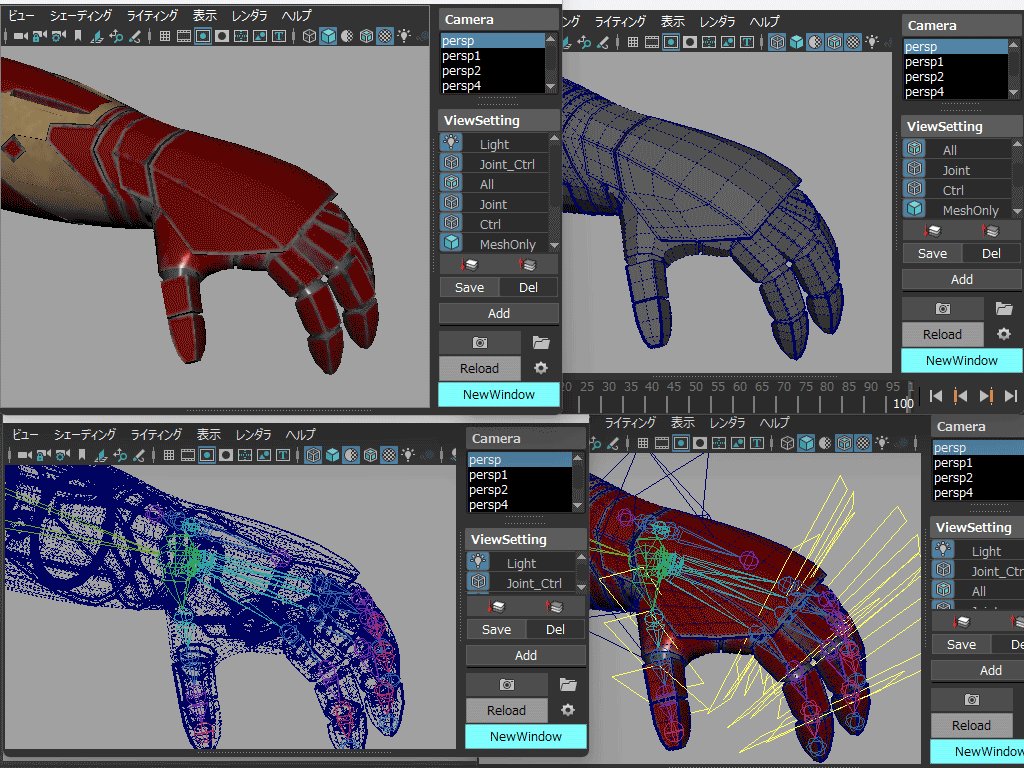The image size is (1024, 768).
Task: Click Add button in top-left window
Action: pyautogui.click(x=499, y=313)
